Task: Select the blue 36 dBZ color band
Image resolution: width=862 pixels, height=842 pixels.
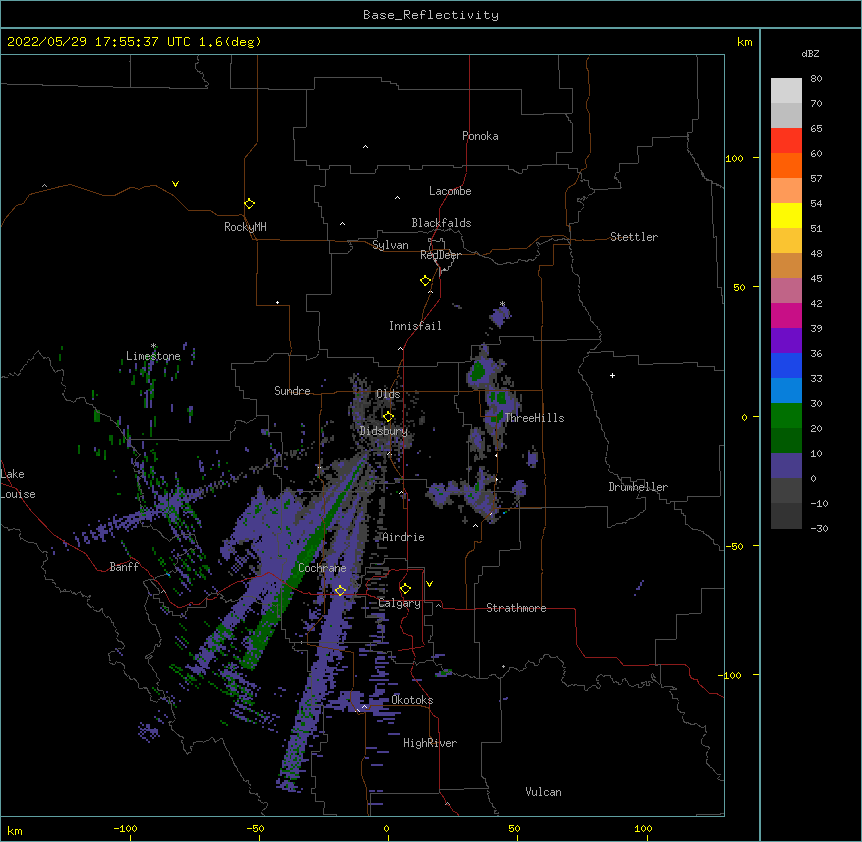Action: [786, 365]
